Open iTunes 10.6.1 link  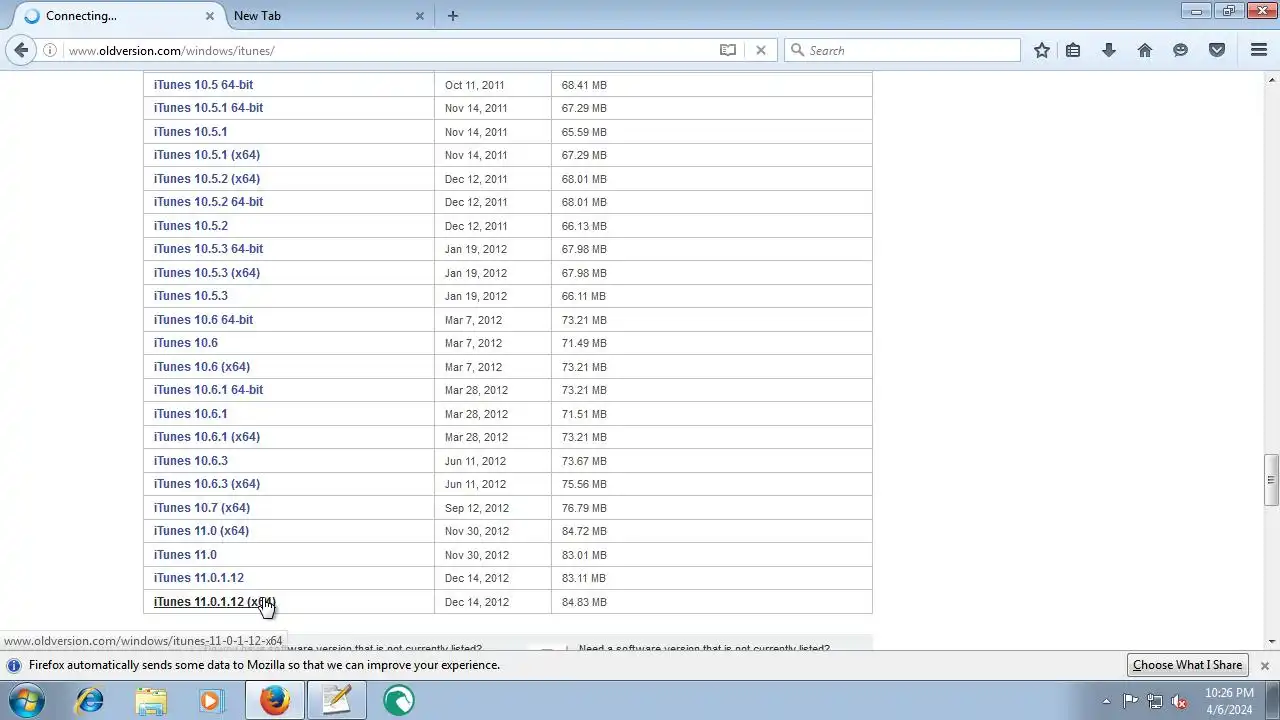tap(190, 414)
